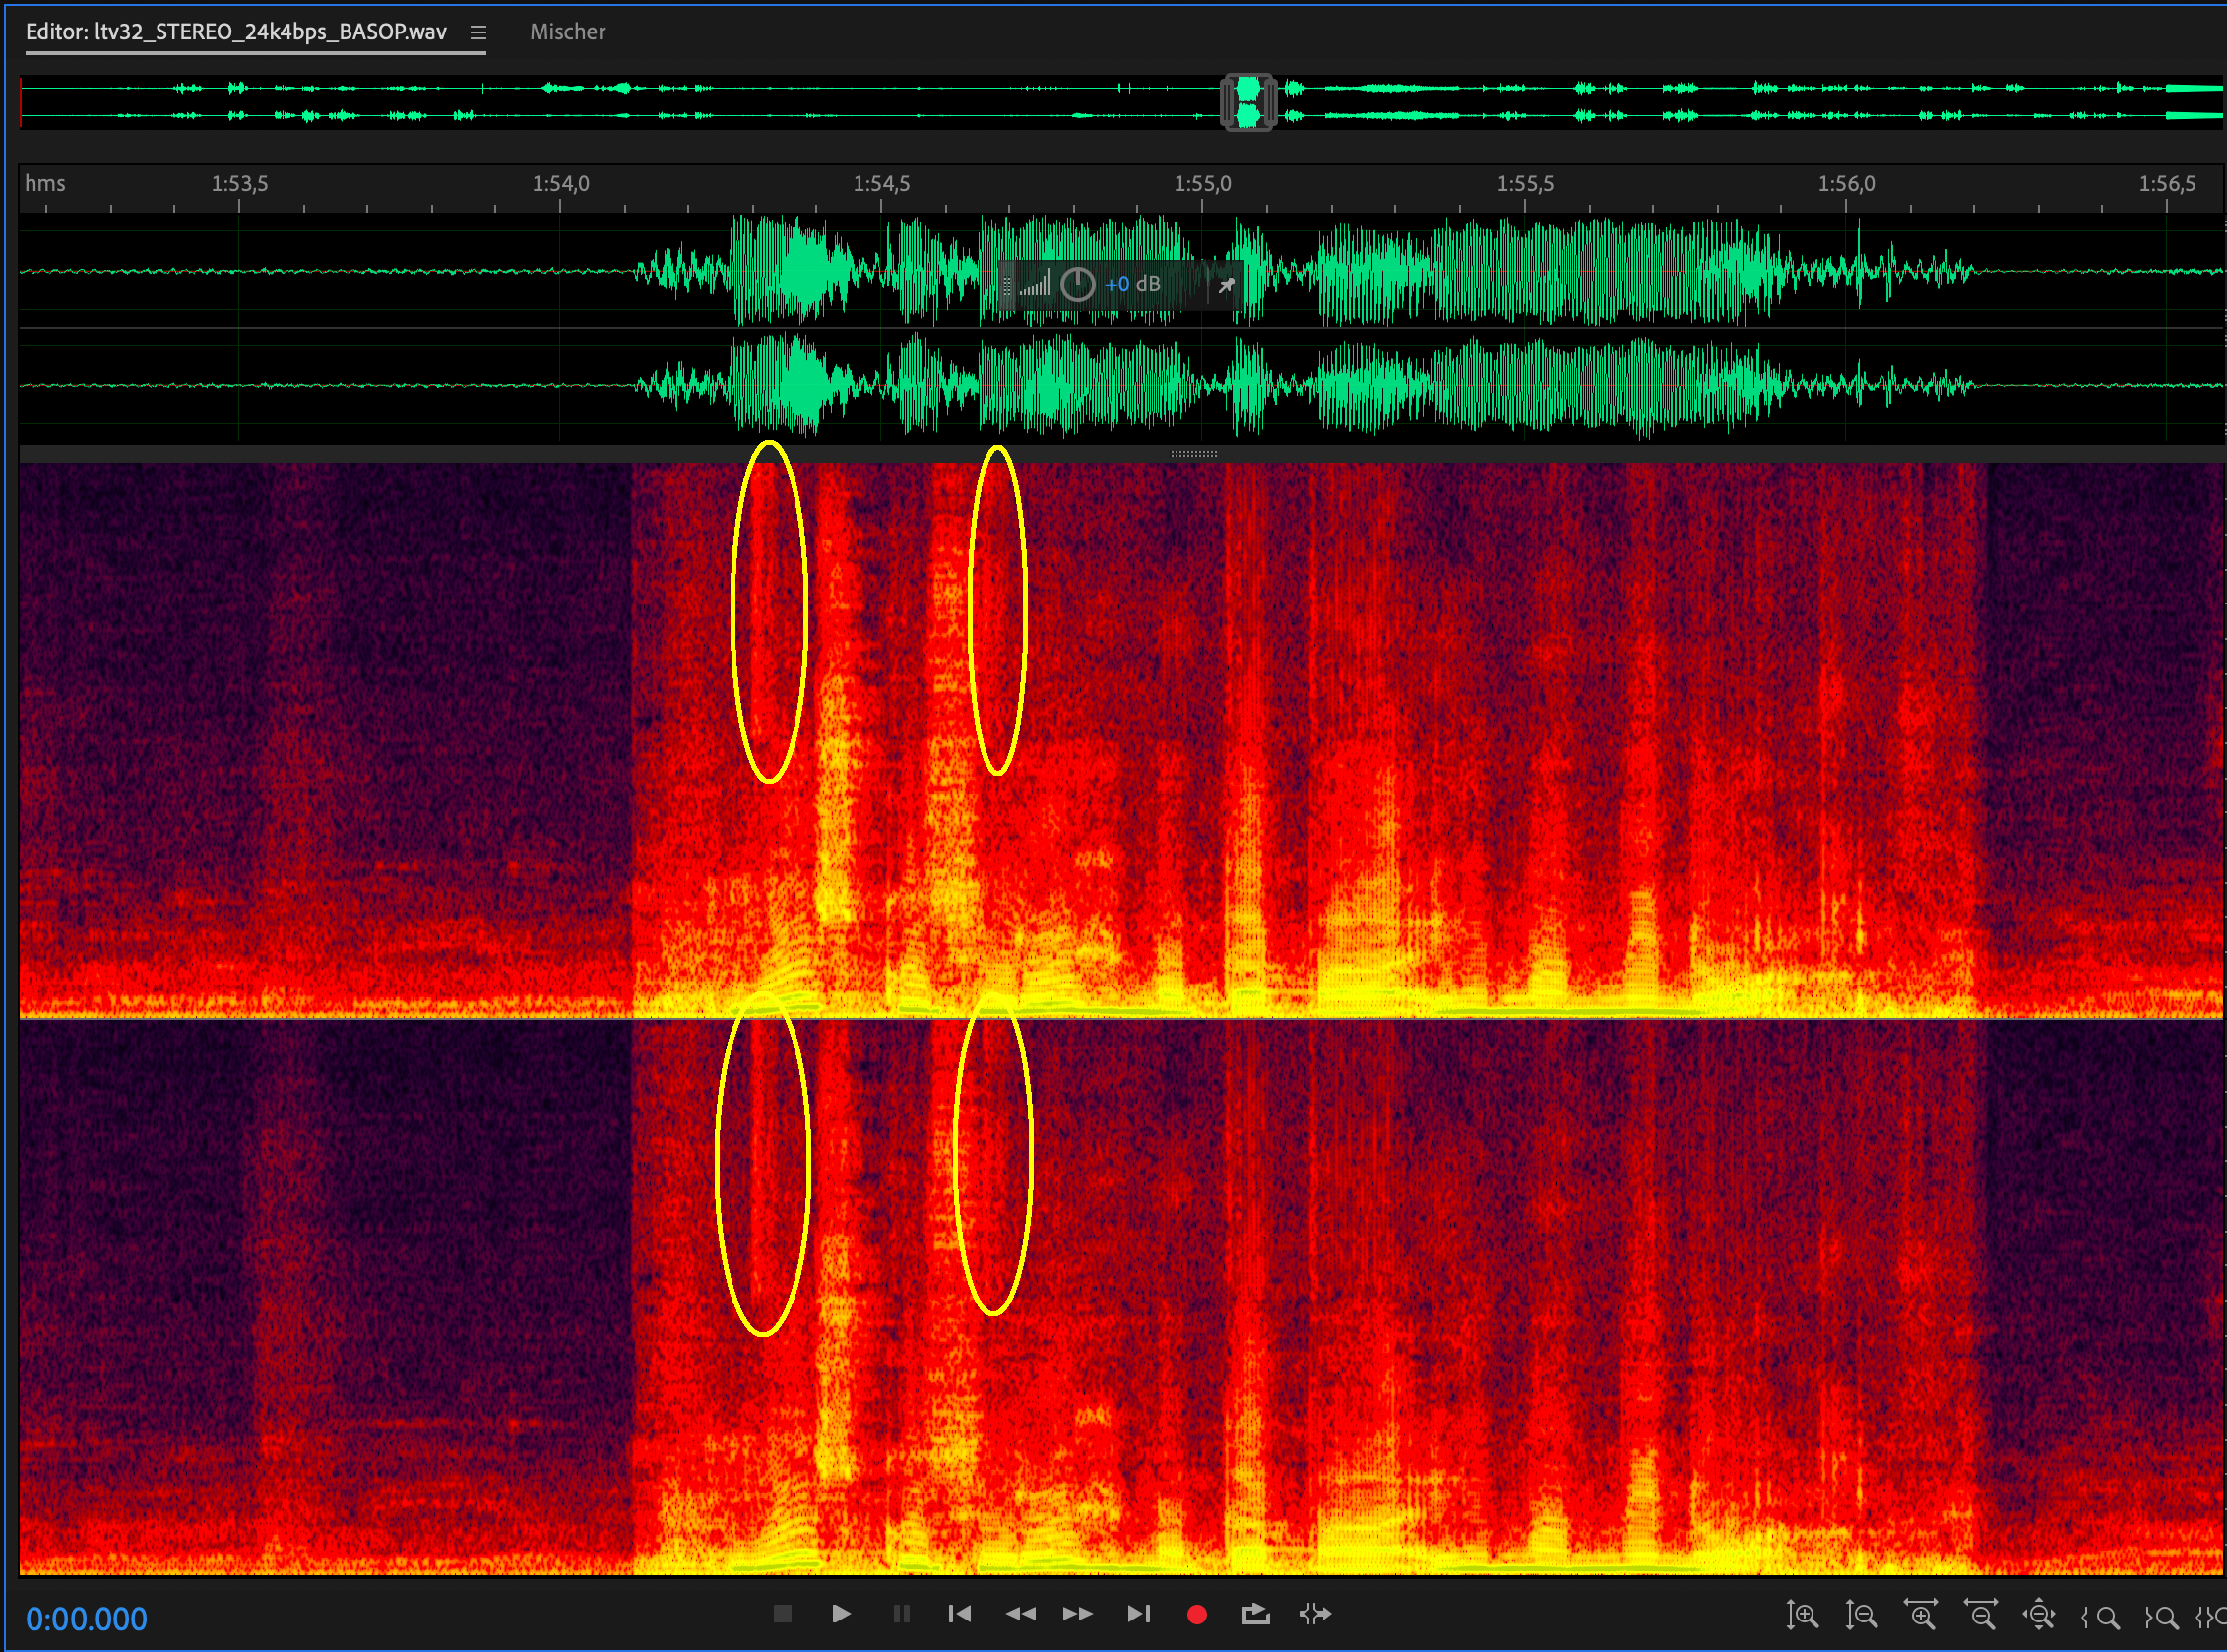Move playhead to next marker
This screenshot has width=2227, height=1652.
click(1138, 1613)
